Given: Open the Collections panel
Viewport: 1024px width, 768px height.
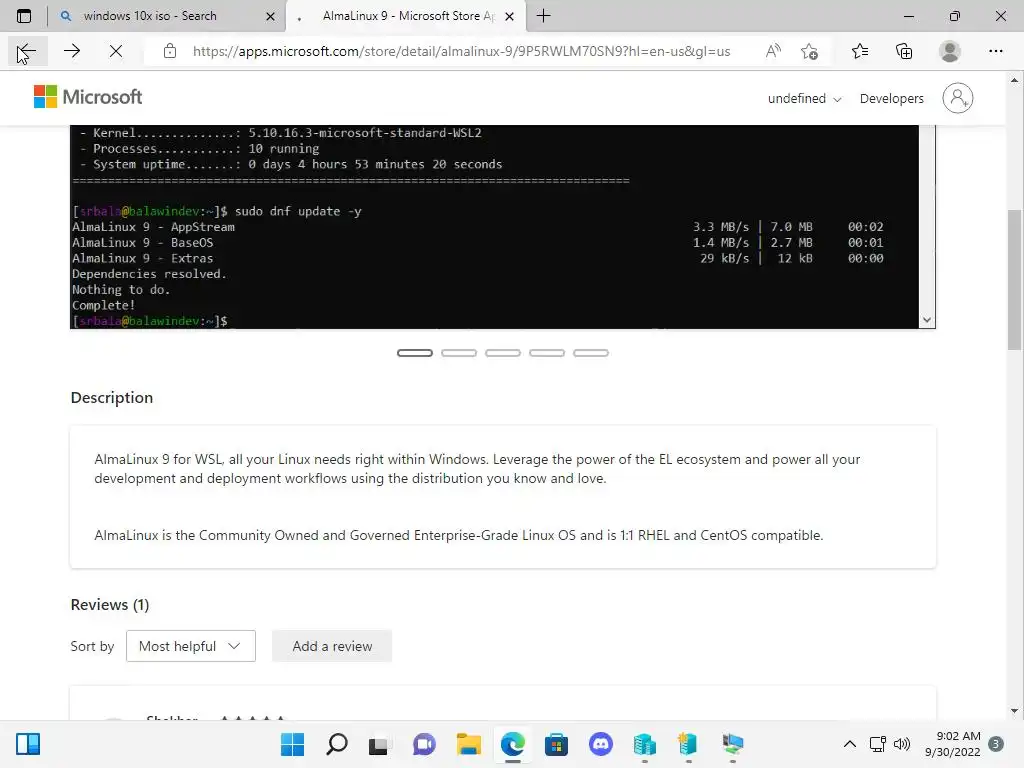Looking at the screenshot, I should [x=904, y=51].
